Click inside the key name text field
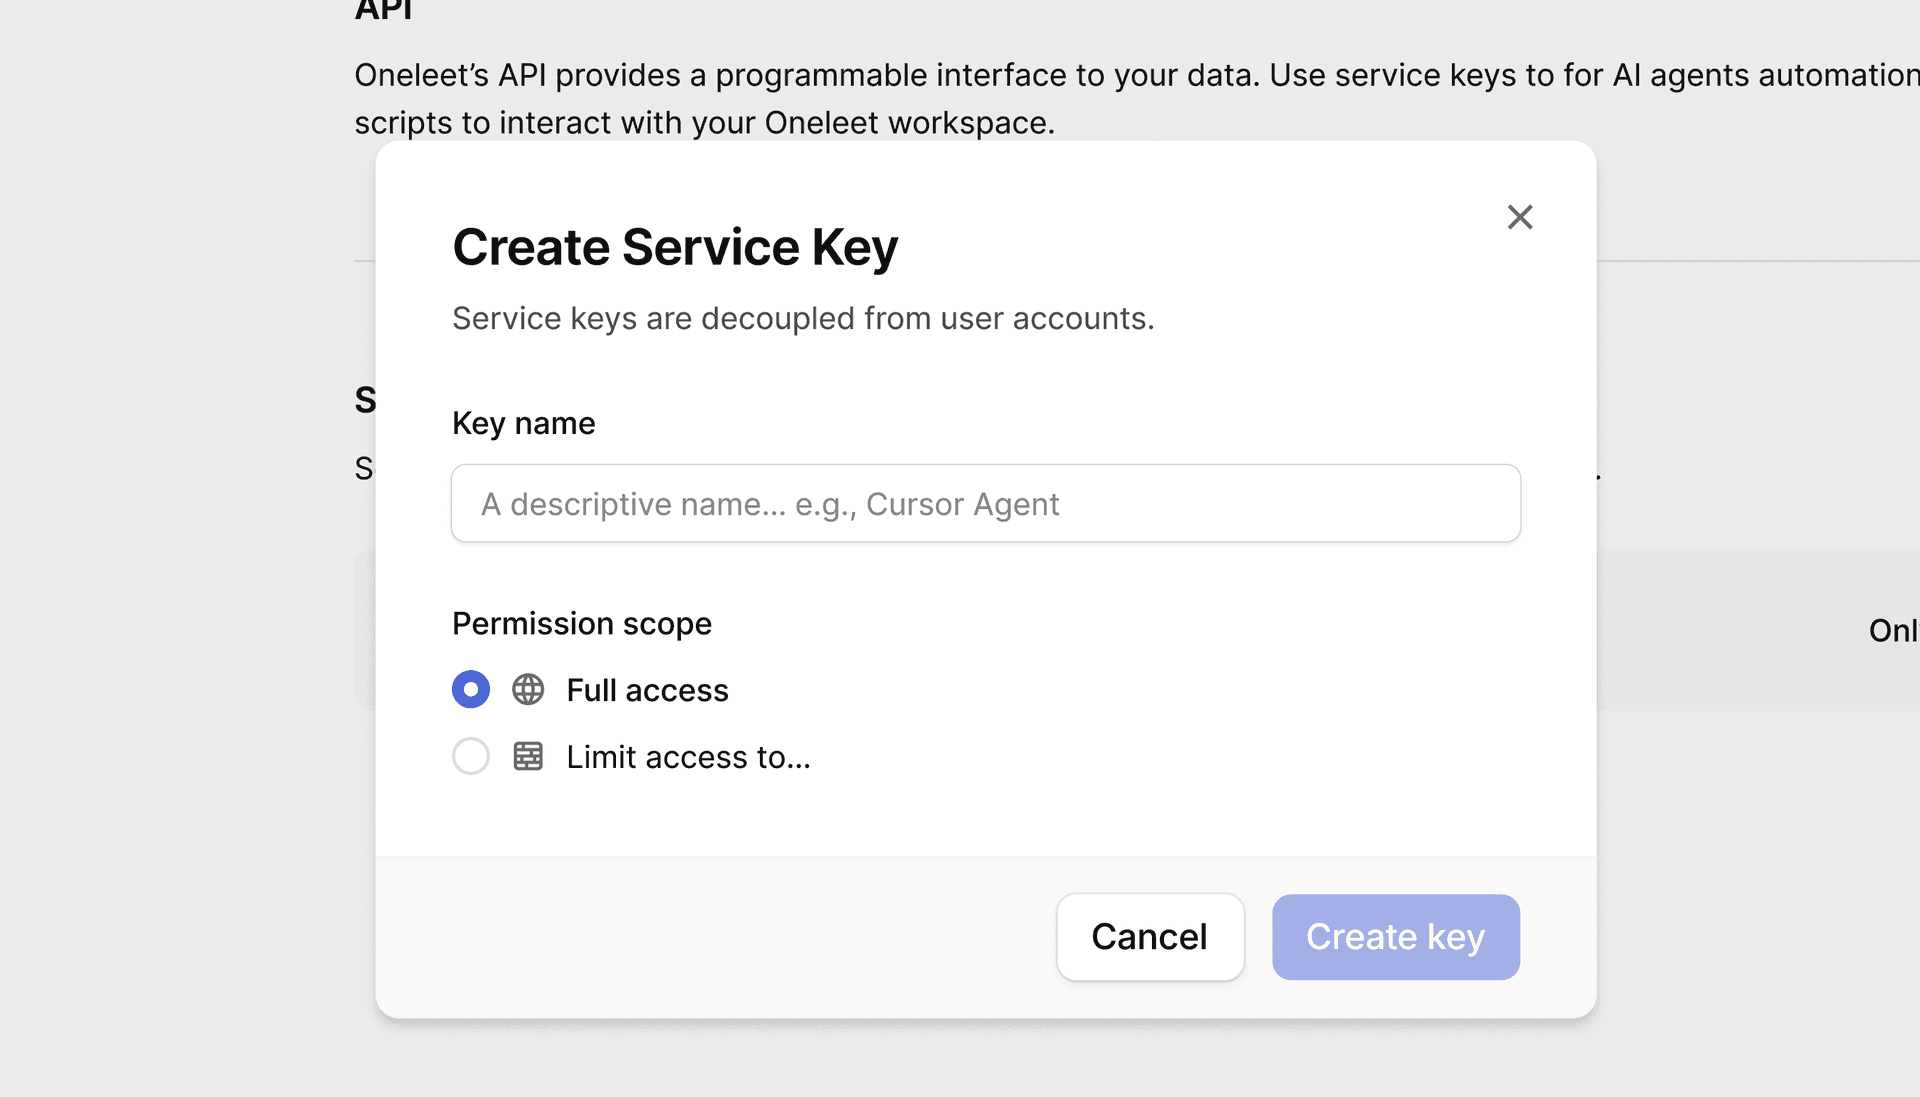The width and height of the screenshot is (1920, 1097). (985, 503)
